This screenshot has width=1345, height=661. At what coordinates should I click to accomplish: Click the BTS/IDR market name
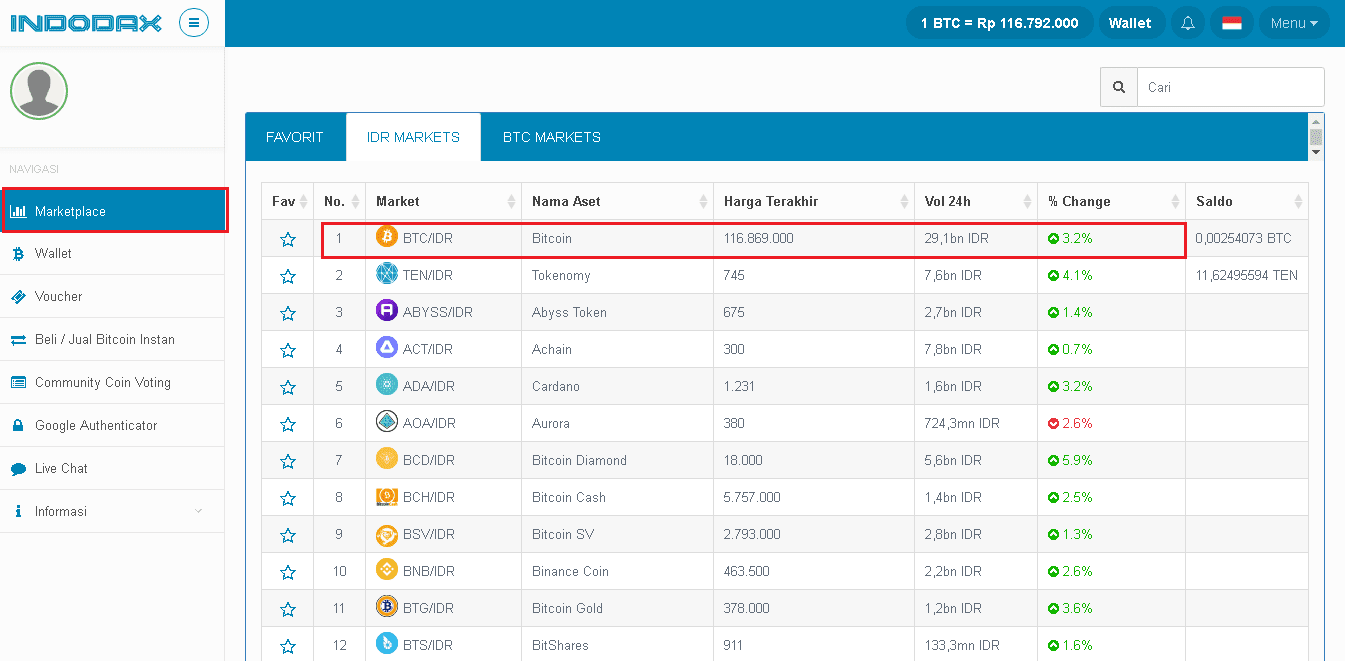[428, 645]
